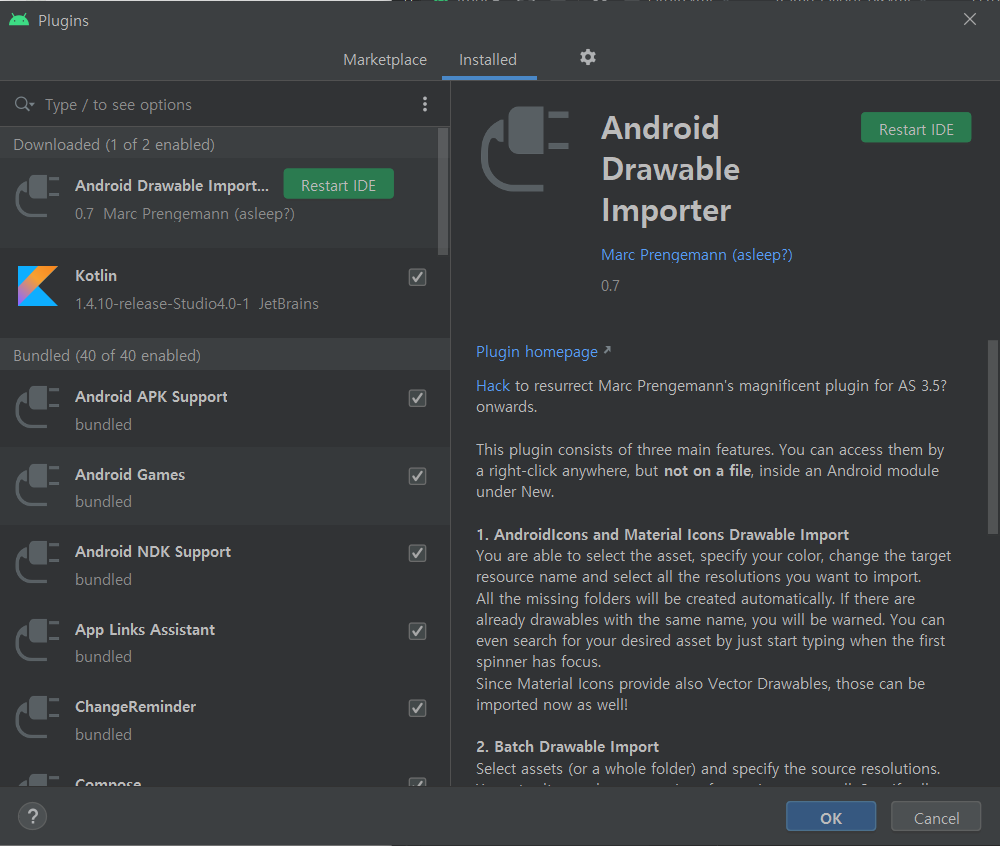This screenshot has width=1000, height=846.
Task: Click Restart IDE in the details pane
Action: [x=916, y=129]
